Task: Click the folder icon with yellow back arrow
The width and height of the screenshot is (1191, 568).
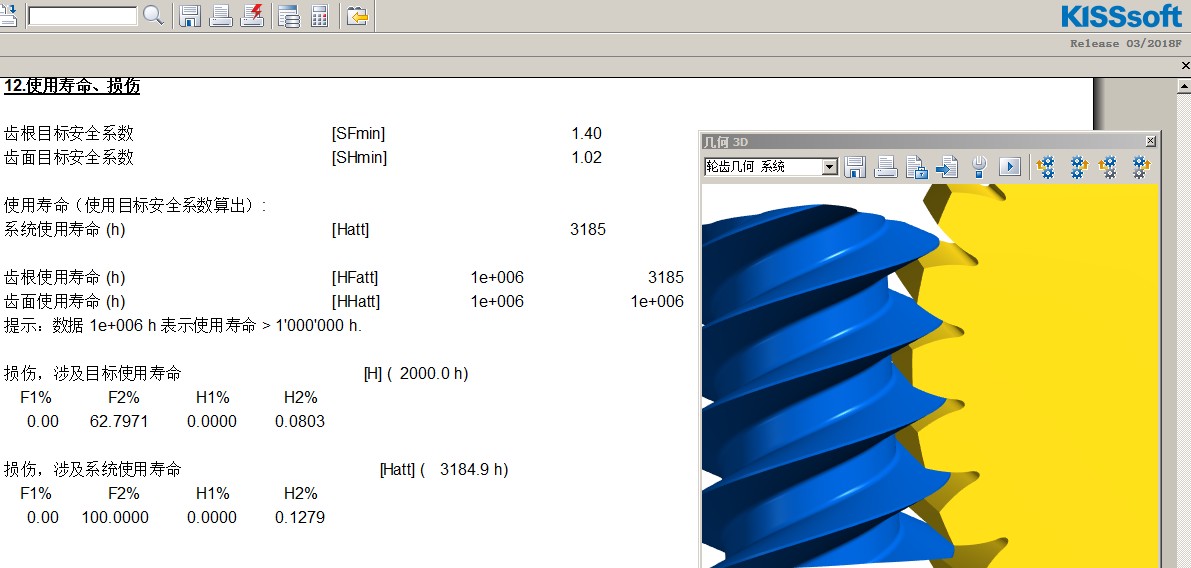Action: click(x=357, y=15)
